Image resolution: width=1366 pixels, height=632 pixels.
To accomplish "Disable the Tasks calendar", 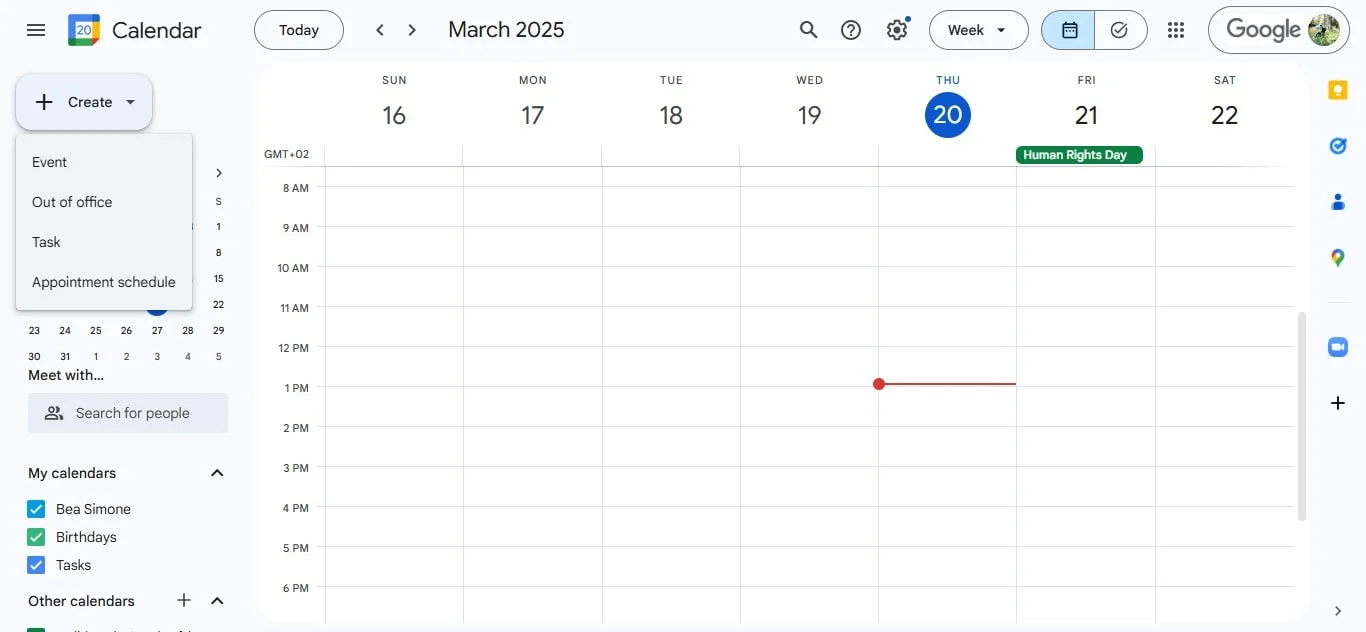I will point(36,565).
